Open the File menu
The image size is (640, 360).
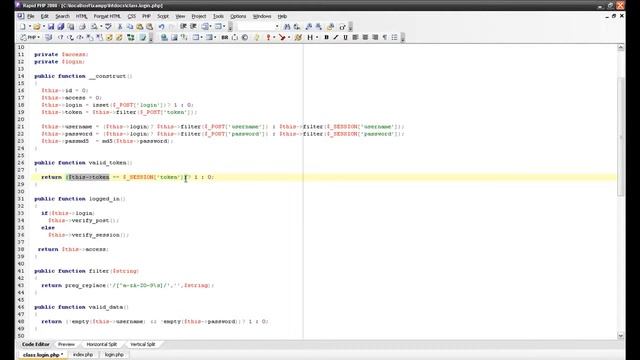31,16
